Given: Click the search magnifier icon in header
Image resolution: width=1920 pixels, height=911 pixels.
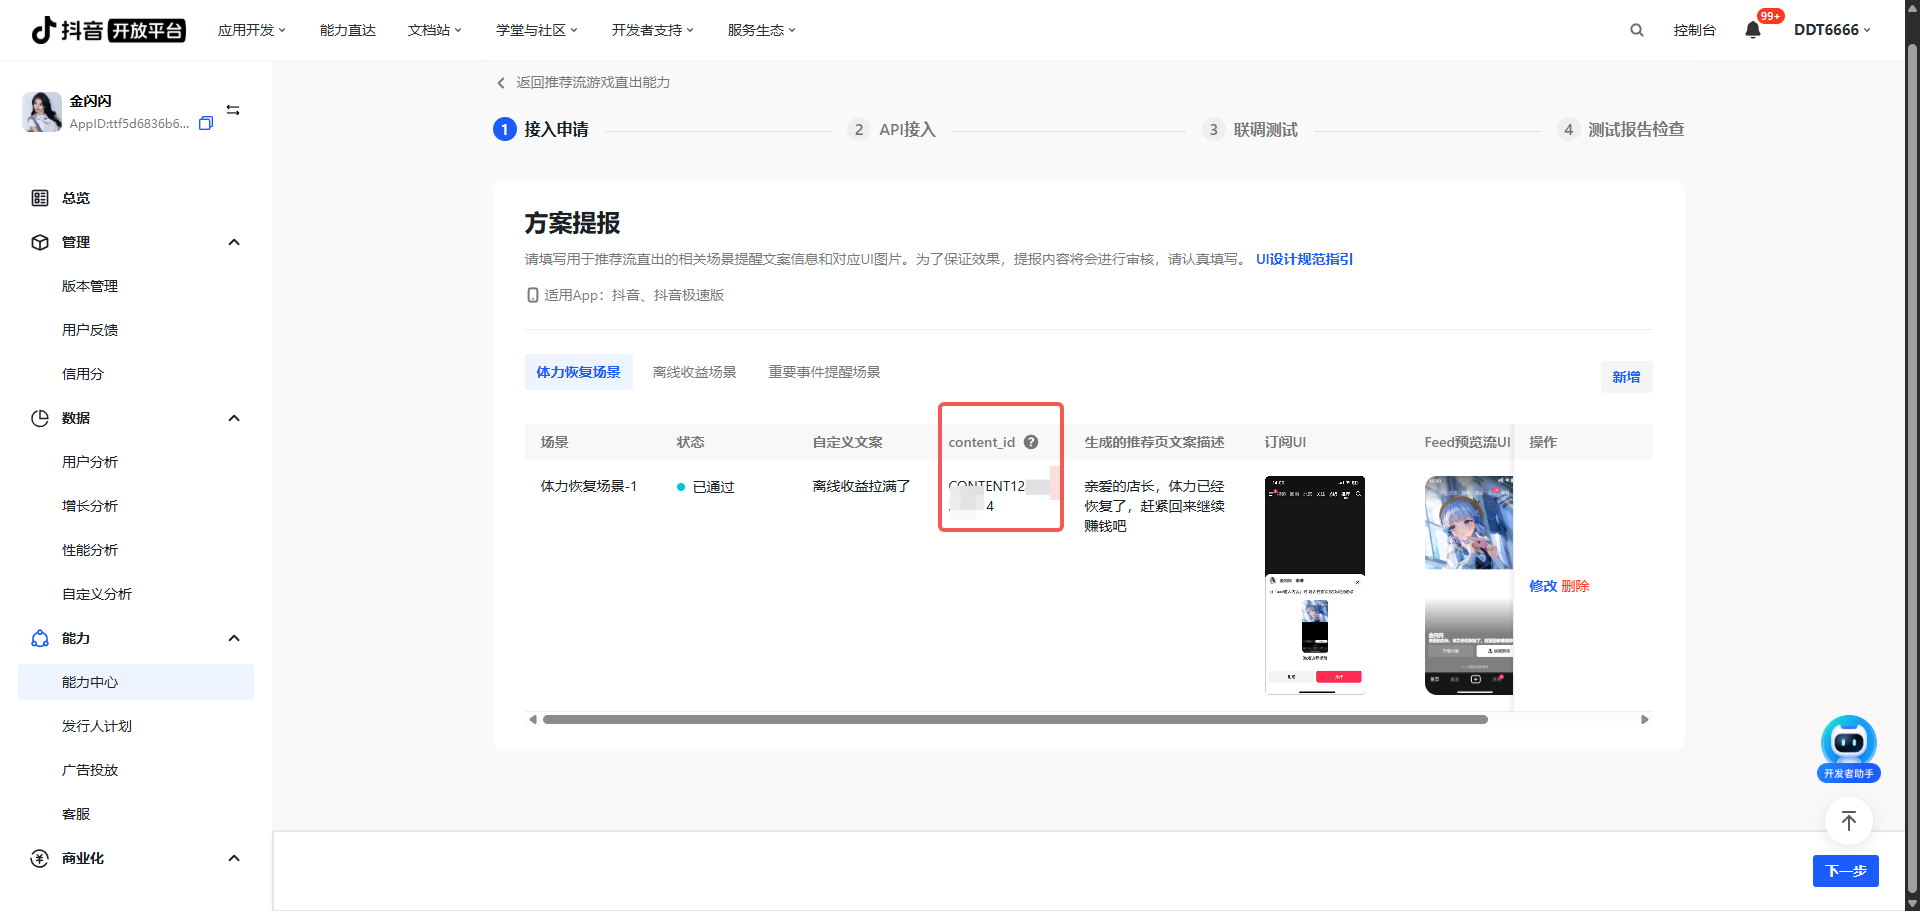Looking at the screenshot, I should pyautogui.click(x=1636, y=30).
